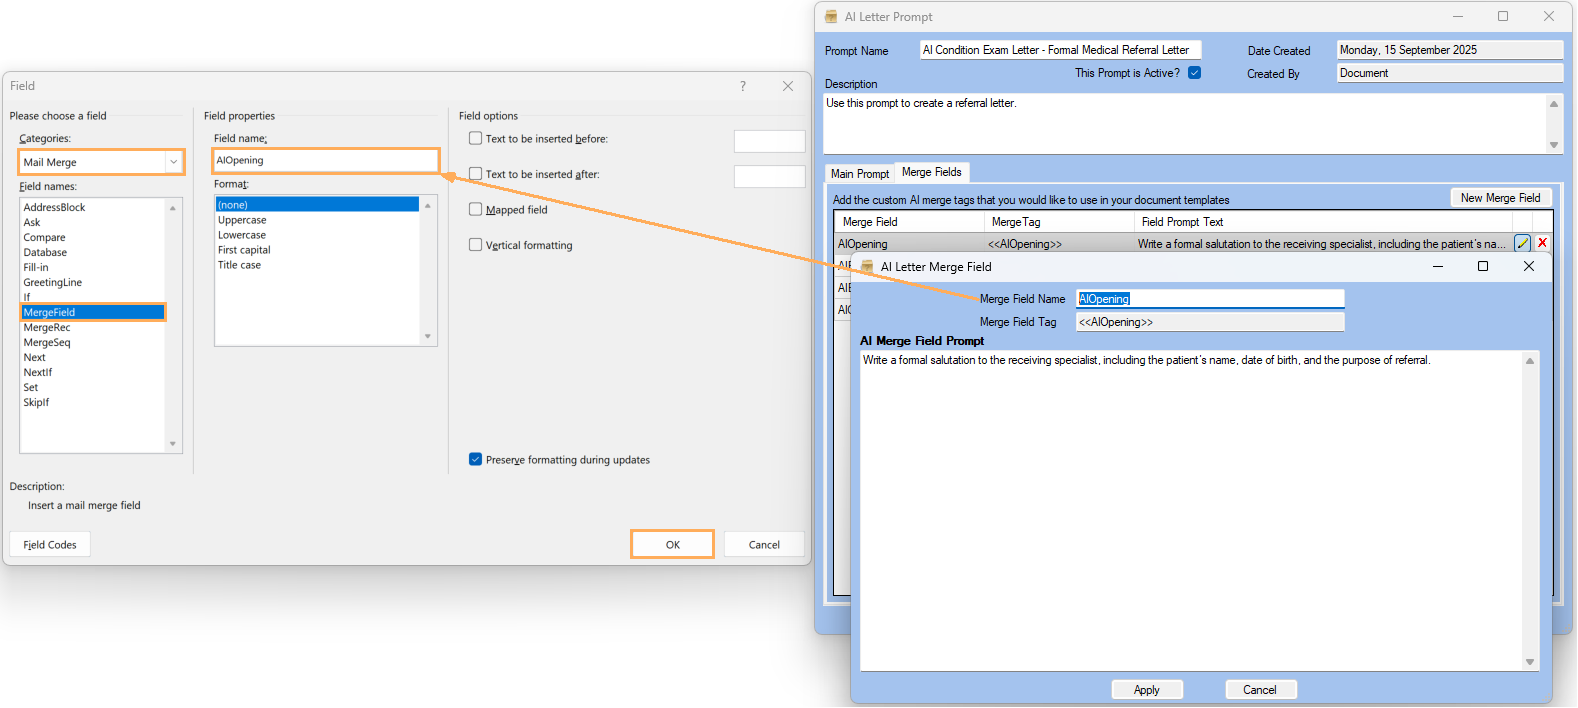Maximize the AI Letter Merge Field window
Viewport: 1578px width, 708px height.
pos(1483,266)
